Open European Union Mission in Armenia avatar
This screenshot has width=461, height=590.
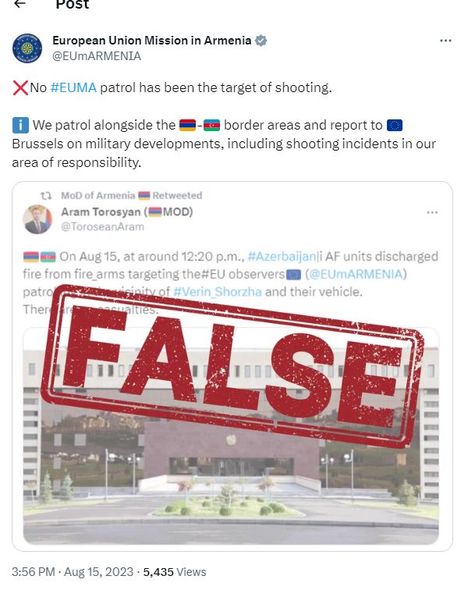(x=27, y=48)
